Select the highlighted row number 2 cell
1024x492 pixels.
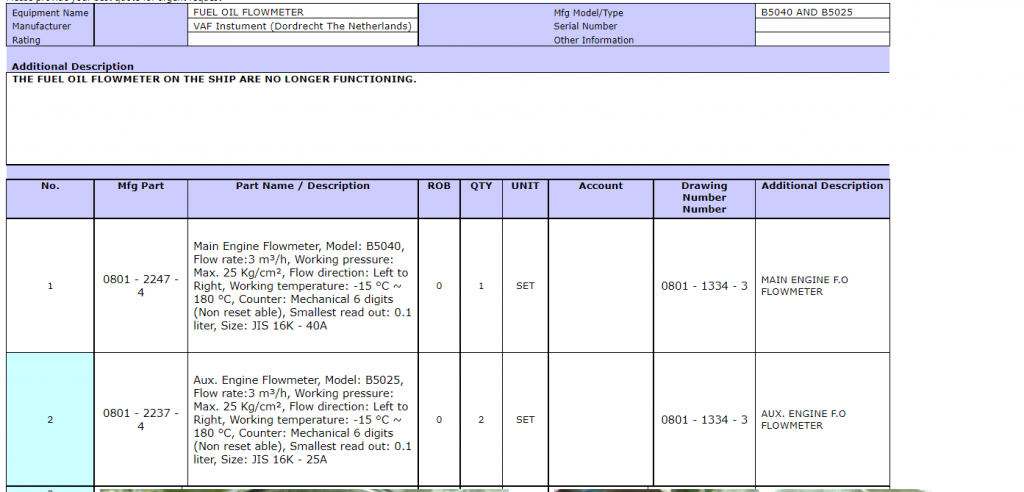pos(50,420)
